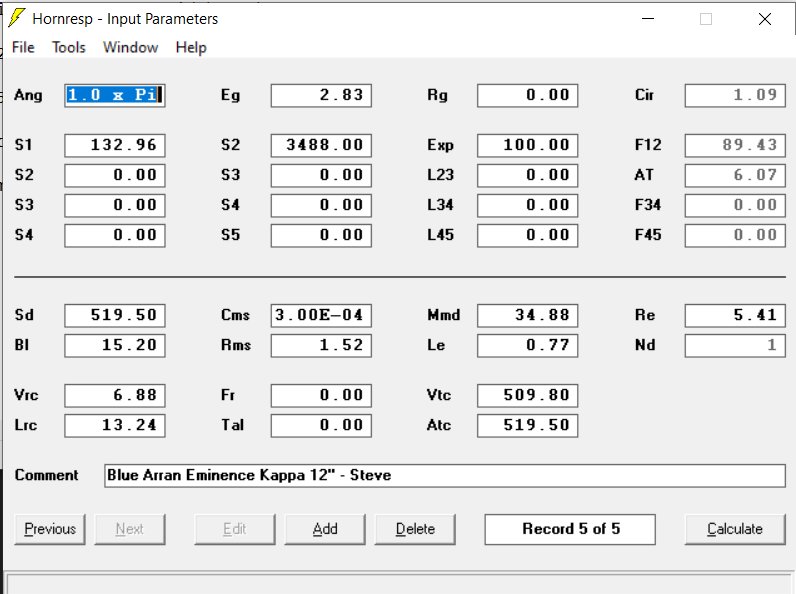The image size is (796, 594).
Task: Click the Eg field with 2.83
Action: [321, 95]
